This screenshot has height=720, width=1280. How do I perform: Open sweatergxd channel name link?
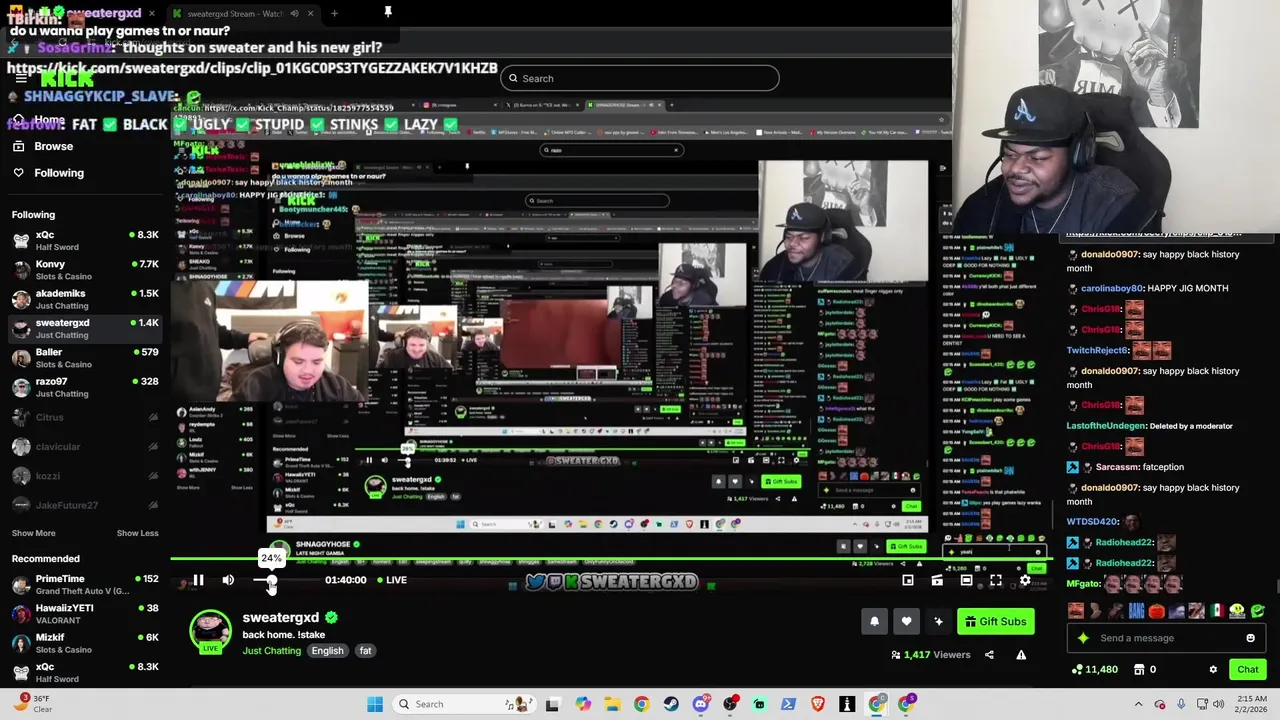[280, 618]
